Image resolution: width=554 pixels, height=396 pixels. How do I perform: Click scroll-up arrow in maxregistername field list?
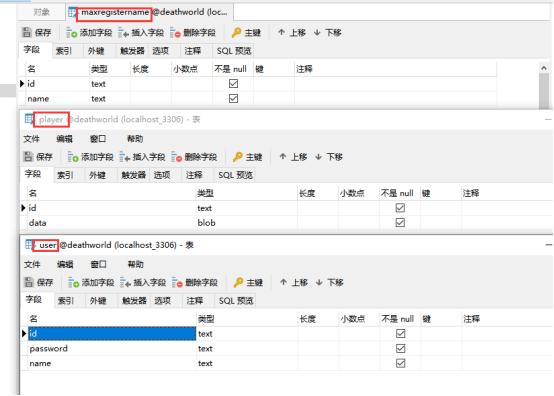[x=544, y=68]
